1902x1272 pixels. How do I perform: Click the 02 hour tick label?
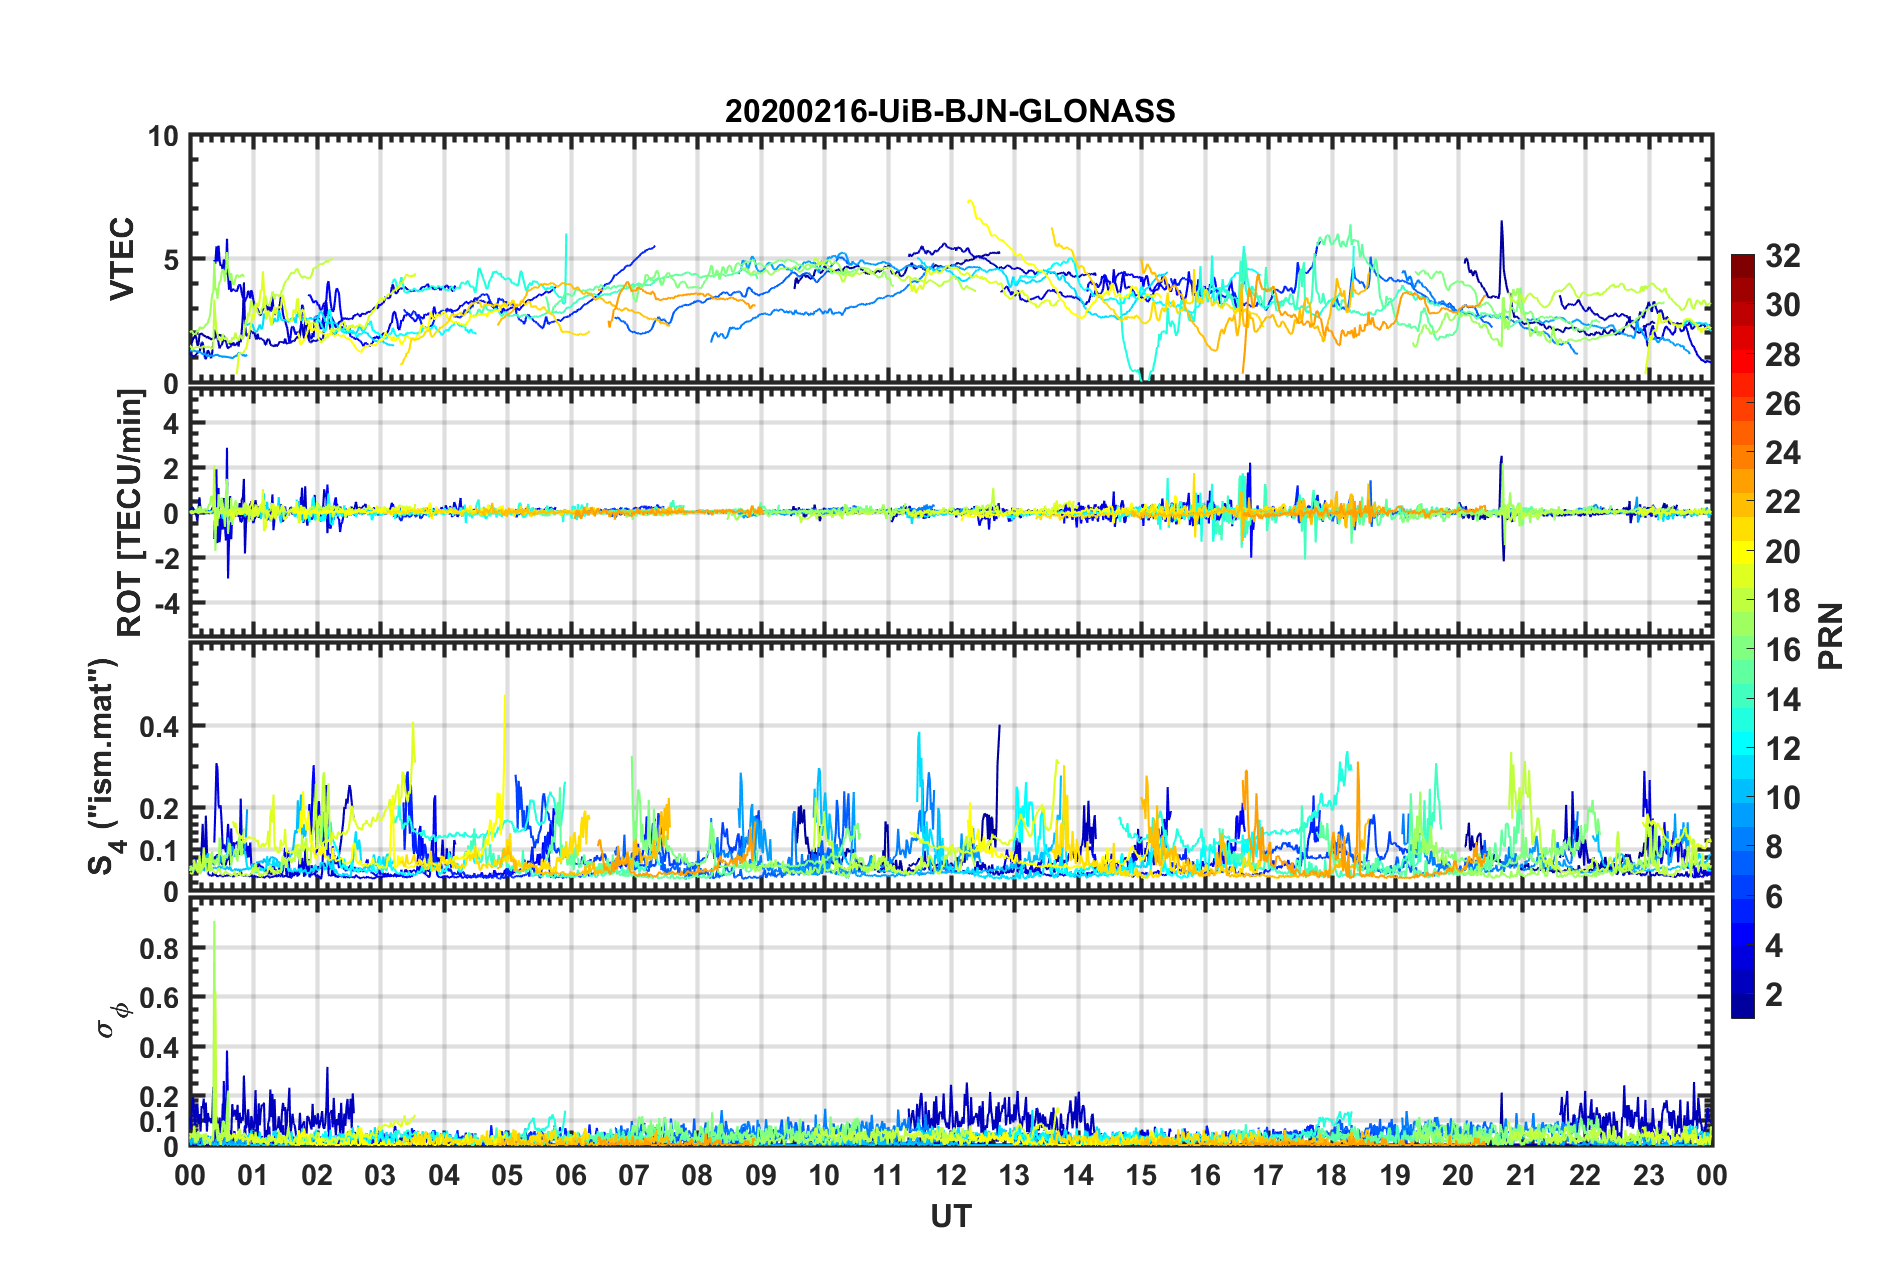coord(317,1175)
